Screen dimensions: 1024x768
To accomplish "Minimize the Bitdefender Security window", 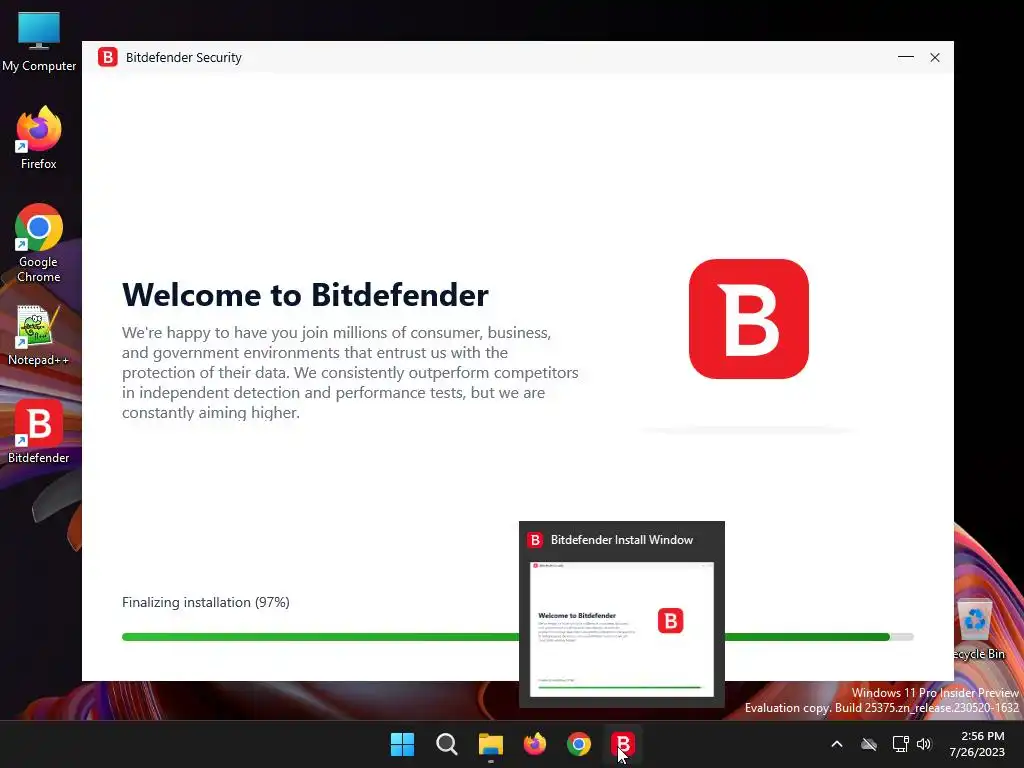I will coord(906,57).
